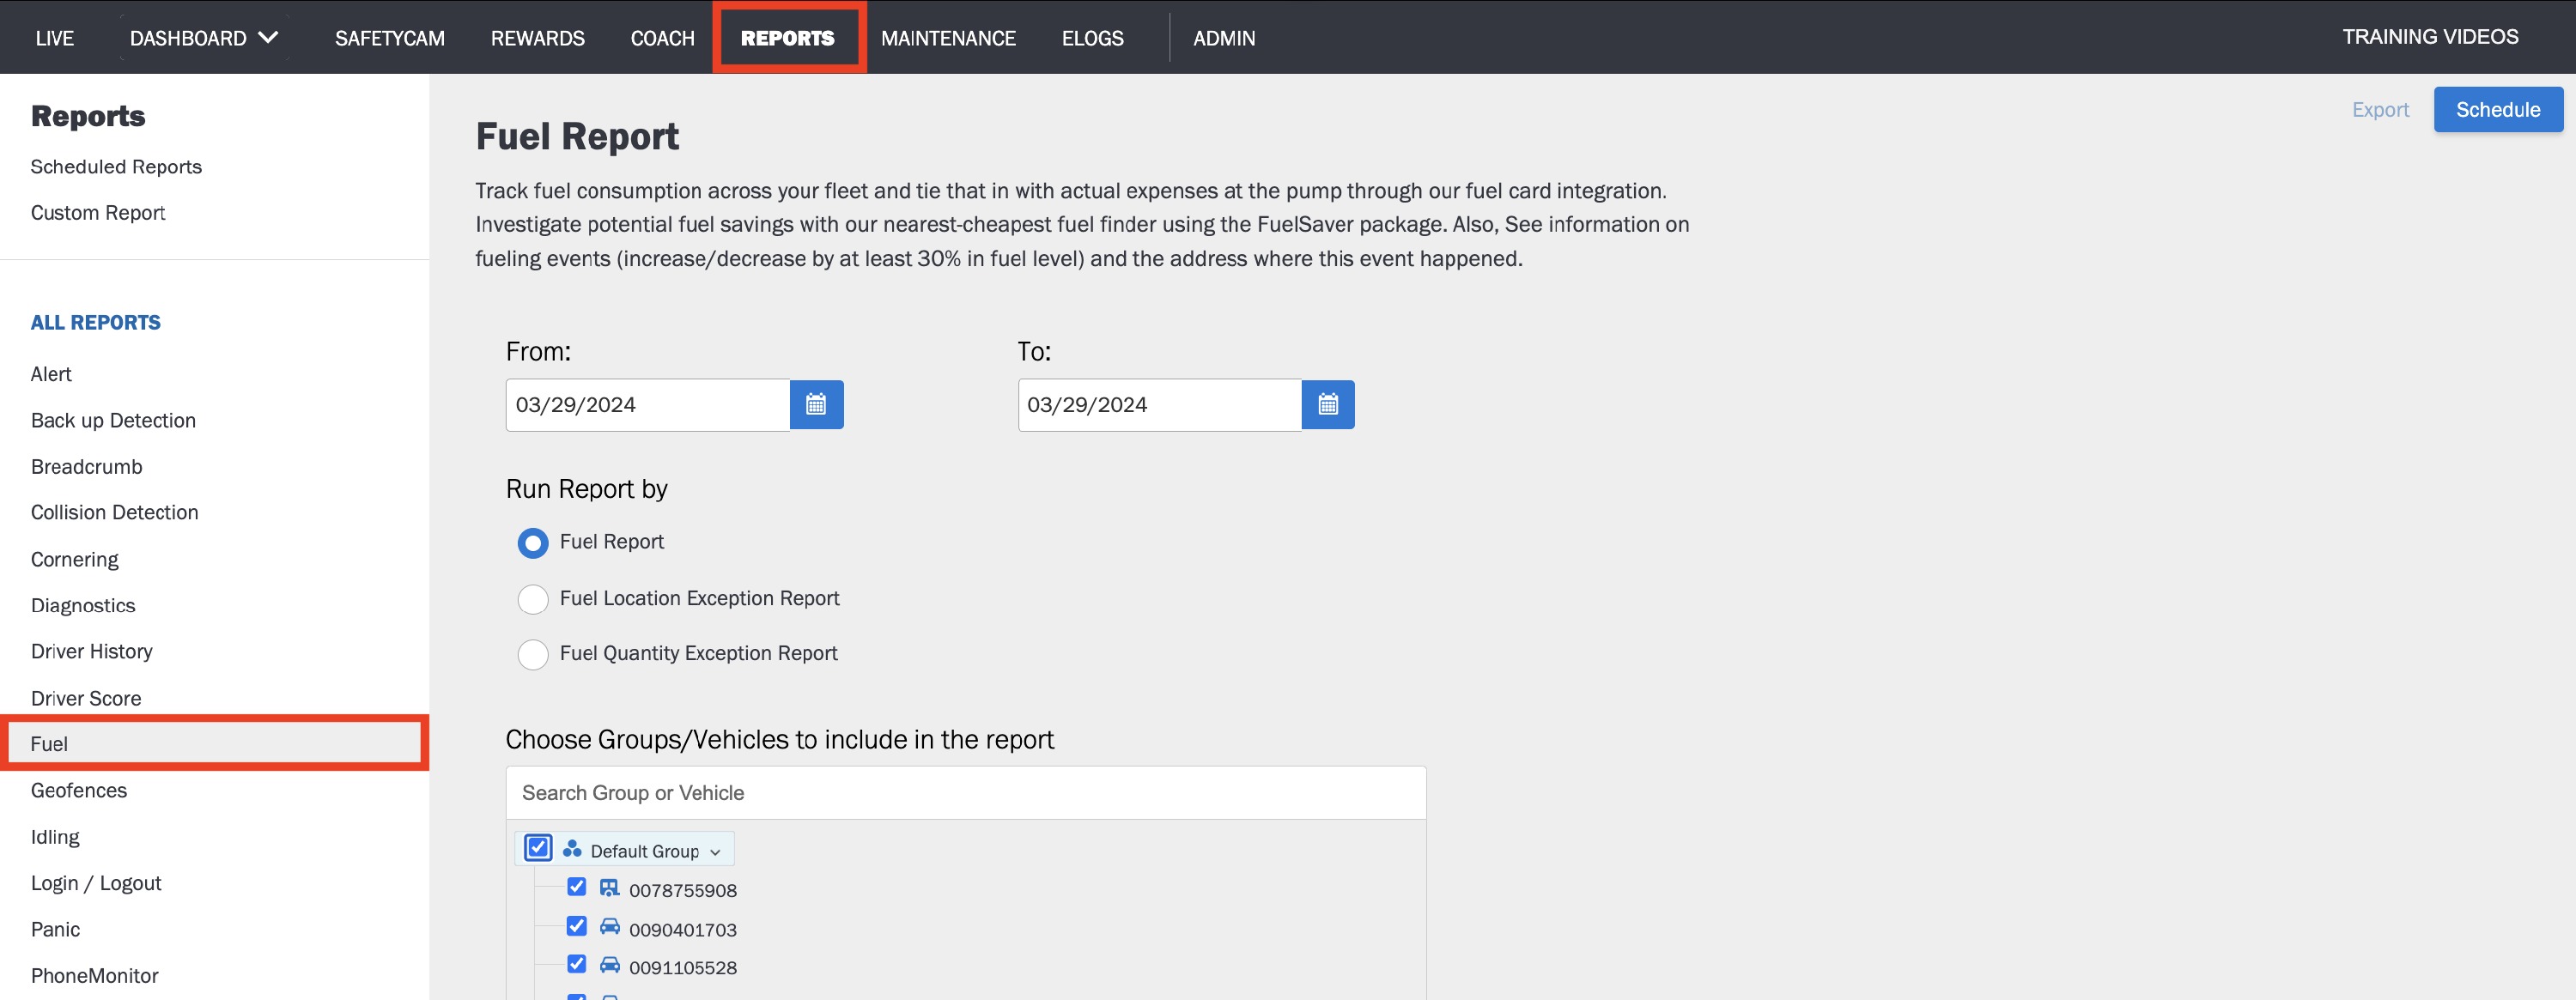Click the Default Group people icon
This screenshot has height=1000, width=2576.
572,849
